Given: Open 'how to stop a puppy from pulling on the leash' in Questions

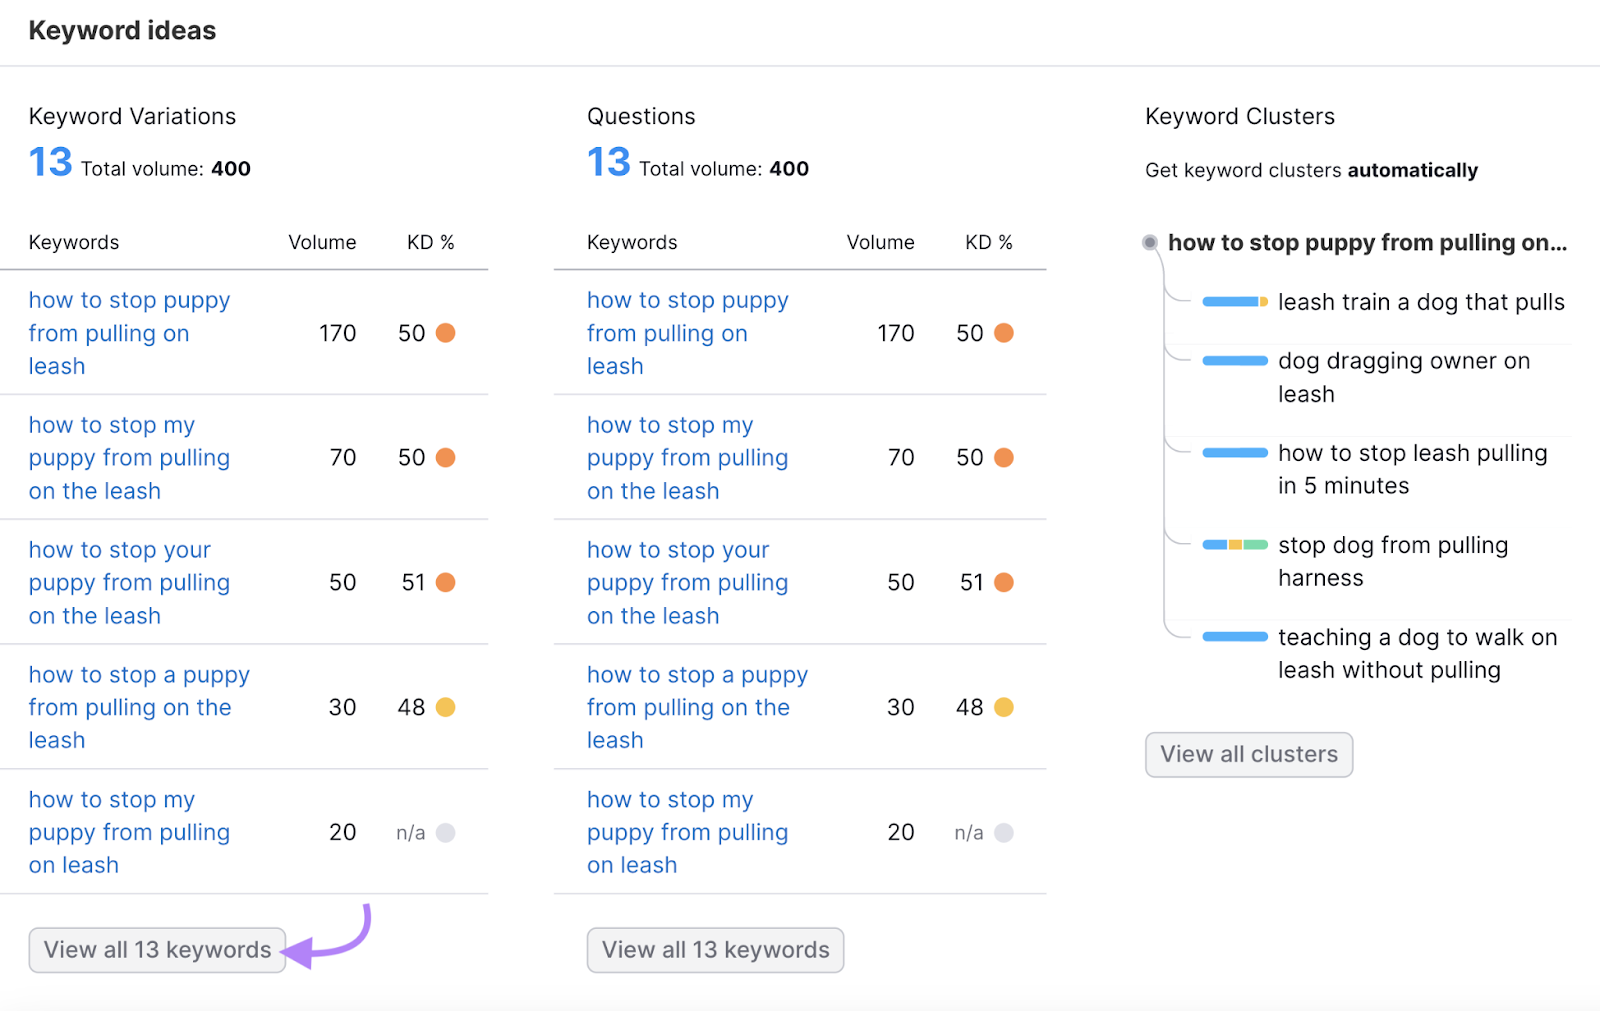Looking at the screenshot, I should [x=697, y=707].
